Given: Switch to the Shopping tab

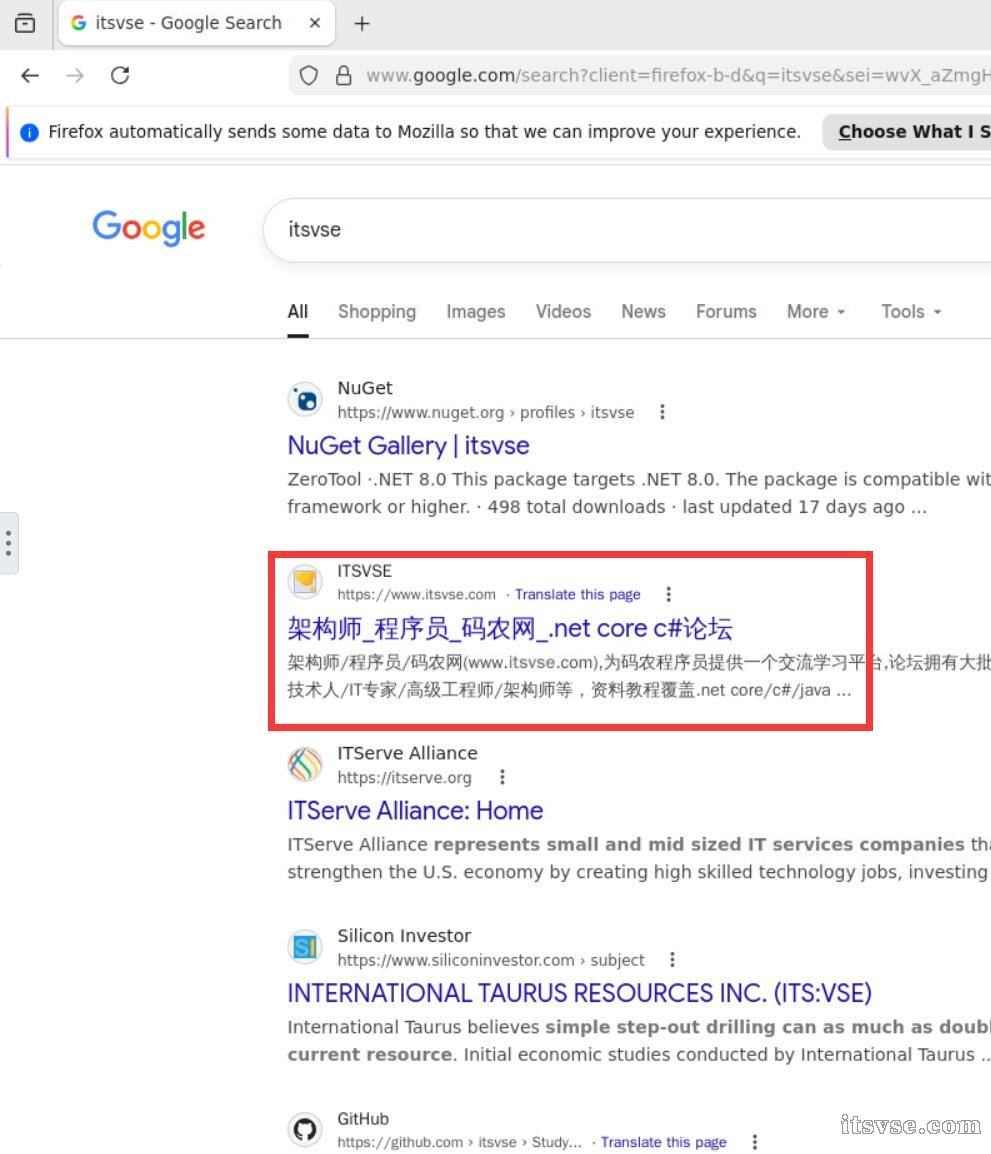Looking at the screenshot, I should click(x=377, y=312).
